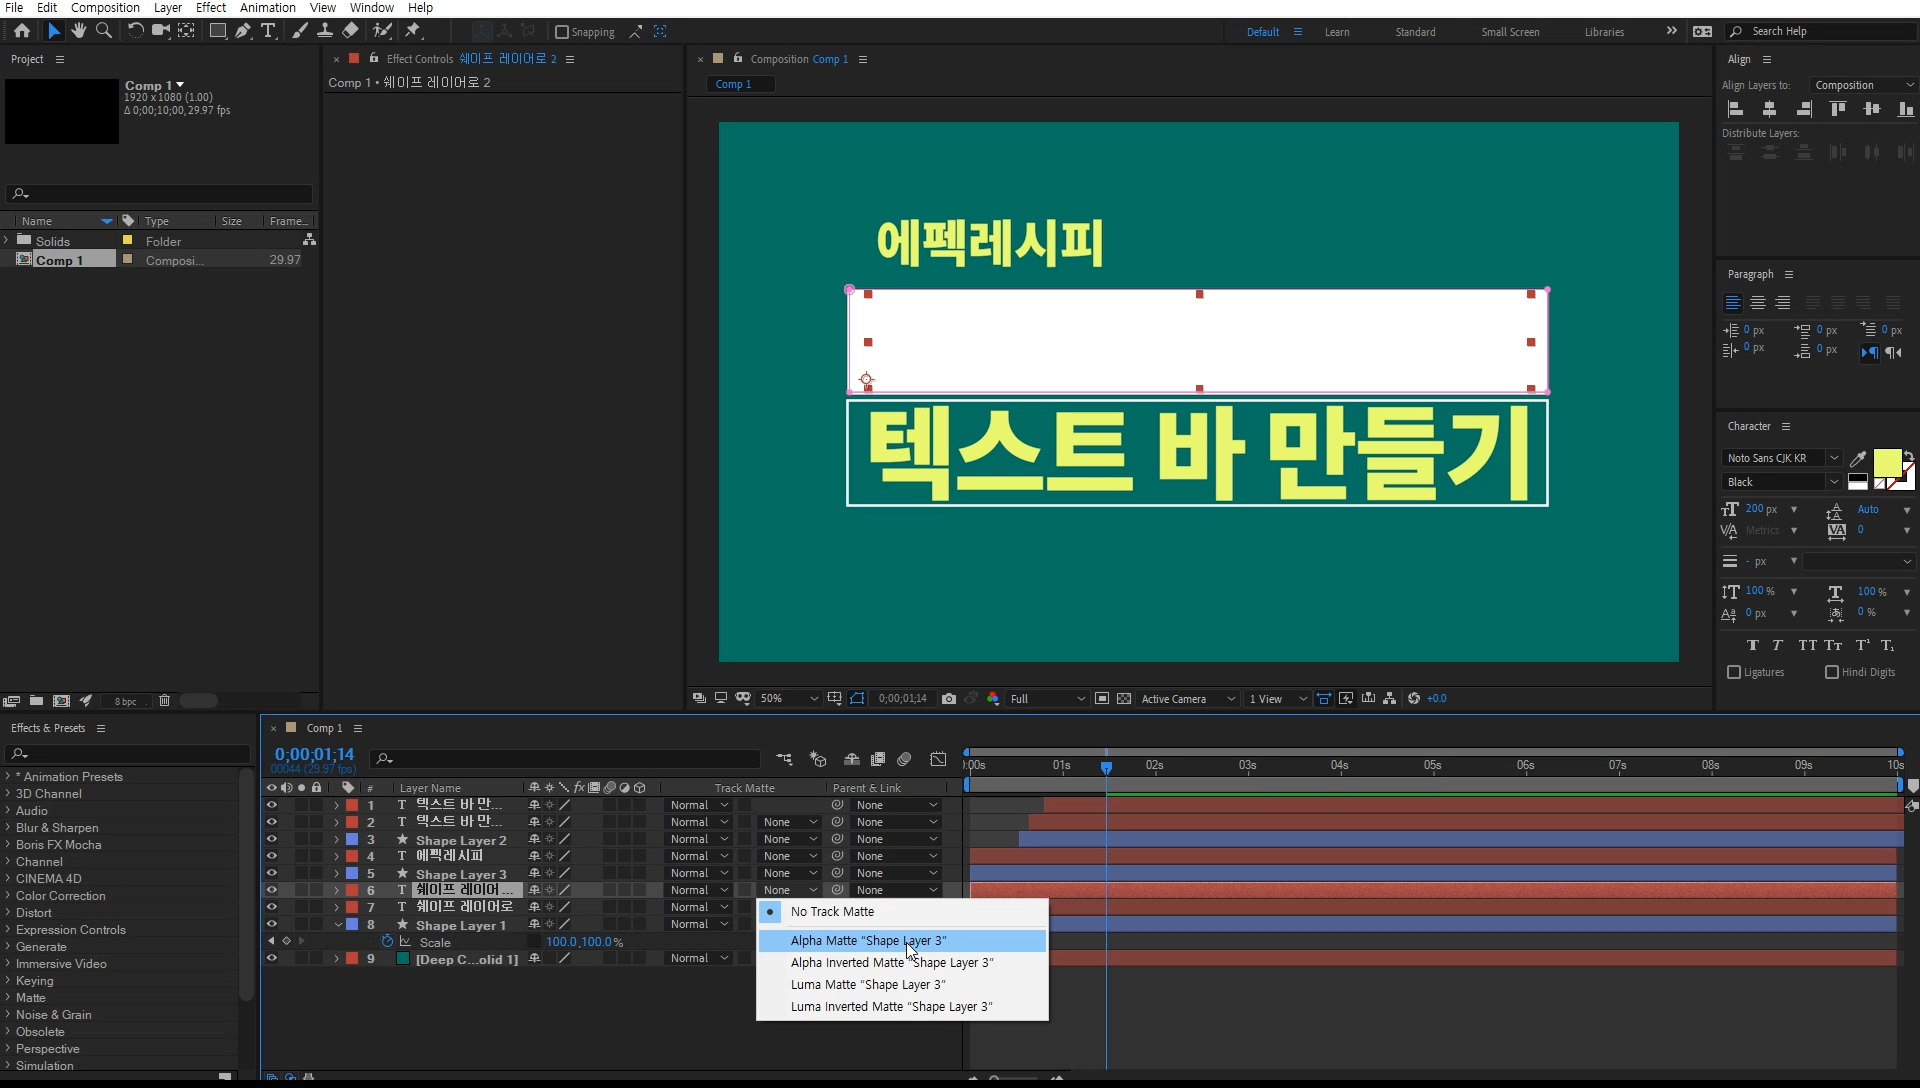Image resolution: width=1920 pixels, height=1088 pixels.
Task: Switch to the Standard workspace
Action: tap(1415, 32)
